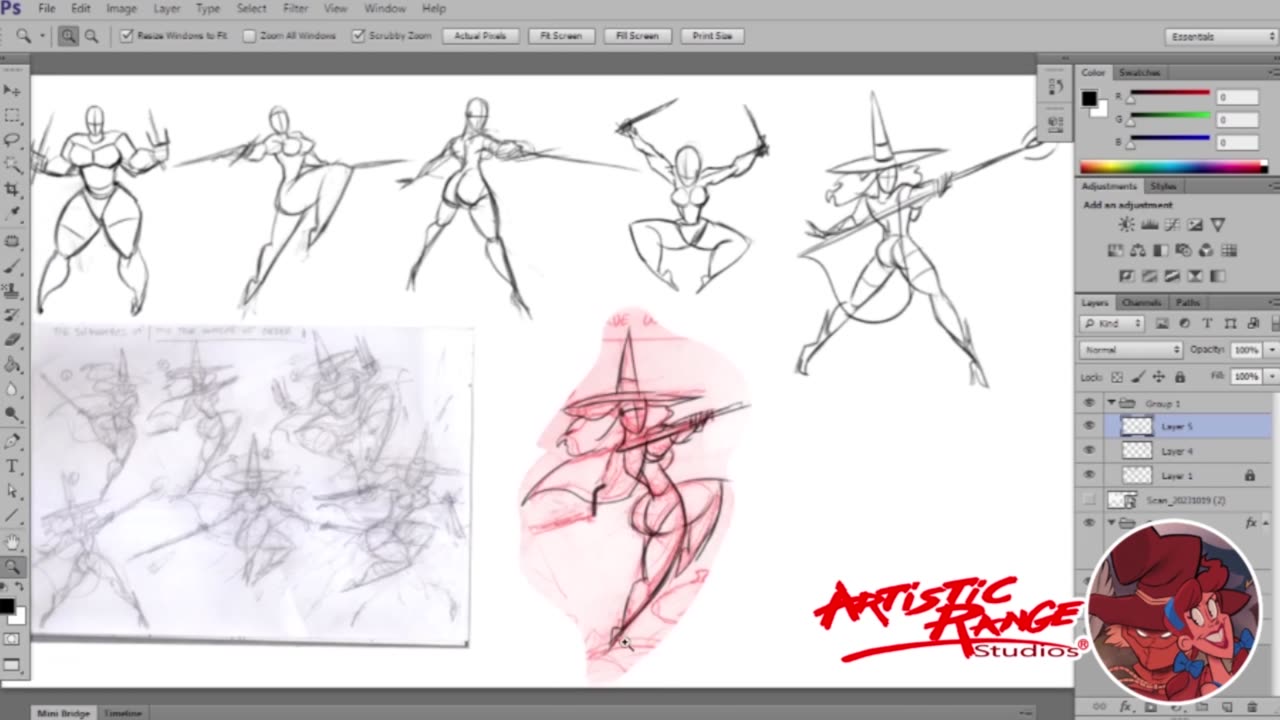Add layer style via fx button at bottom
The image size is (1280, 720).
(x=1125, y=707)
